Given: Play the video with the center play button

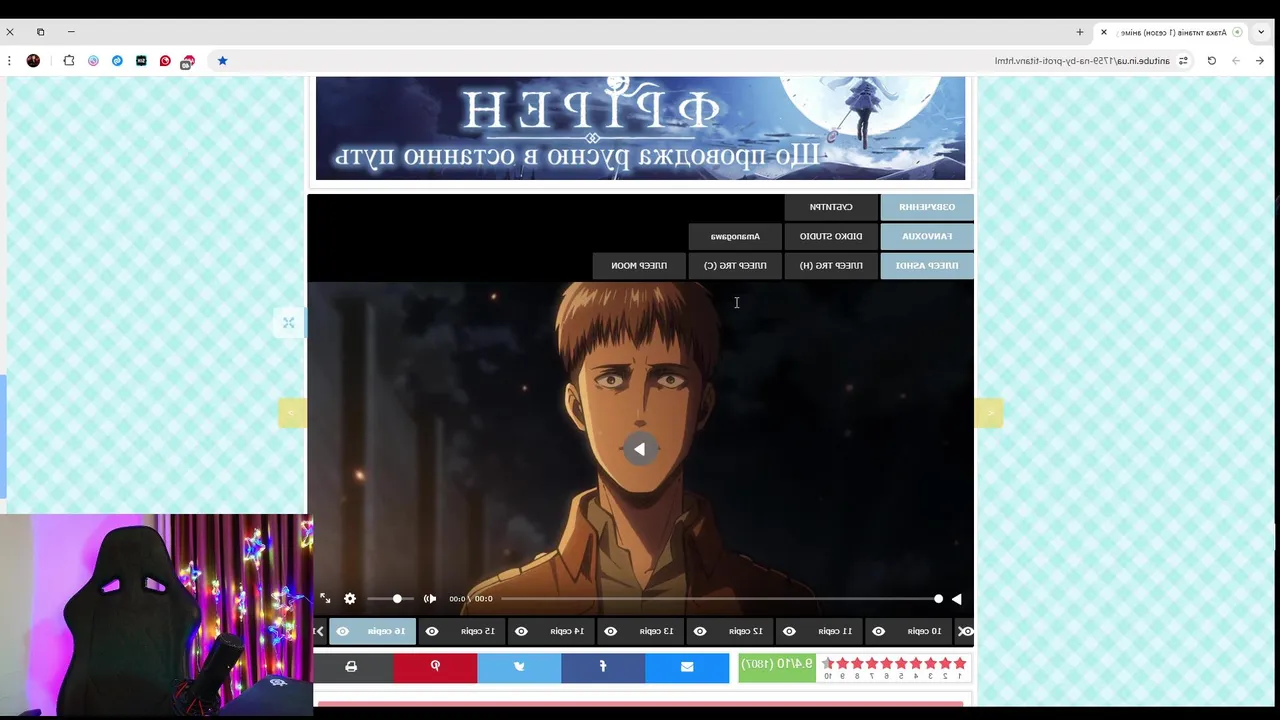Looking at the screenshot, I should [640, 449].
